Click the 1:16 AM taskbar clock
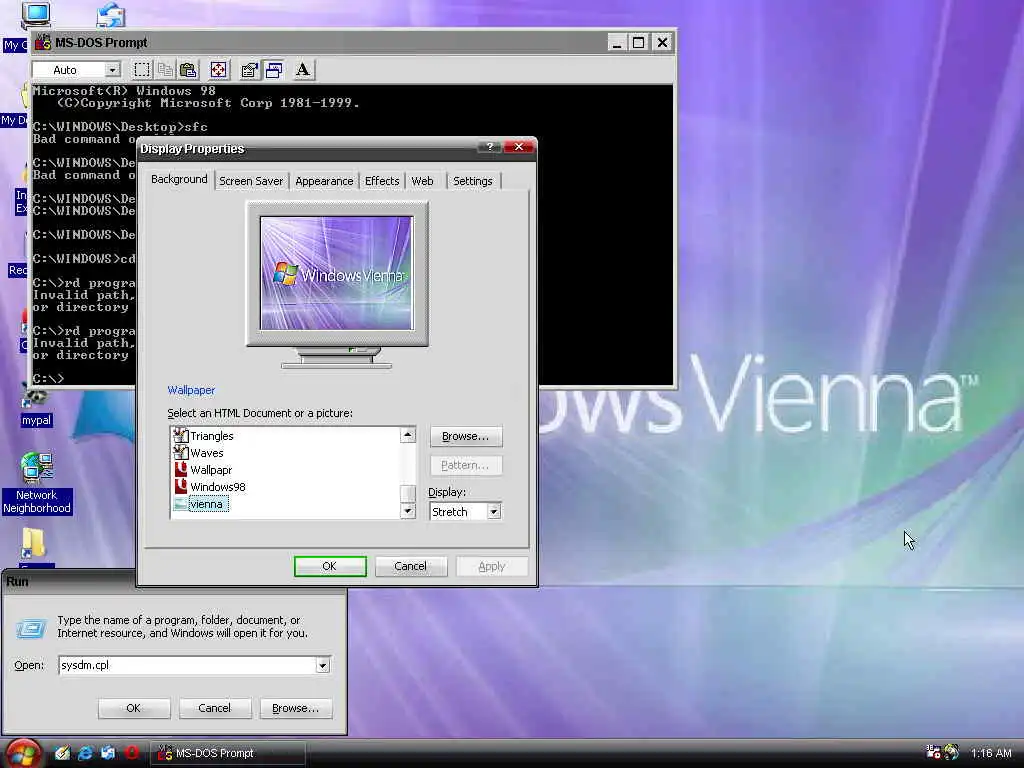 [991, 753]
